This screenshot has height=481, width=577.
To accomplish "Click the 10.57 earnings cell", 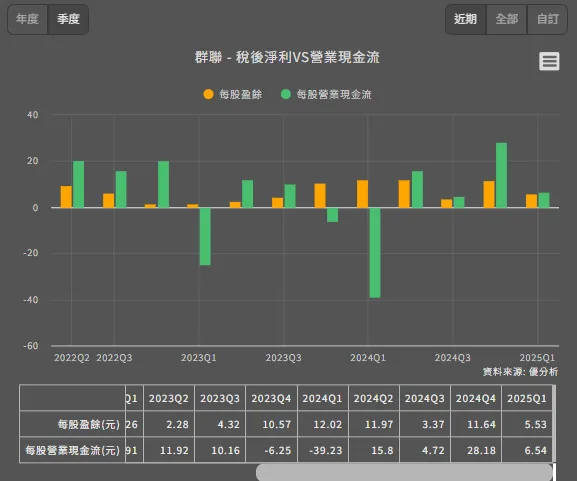I will pos(271,424).
